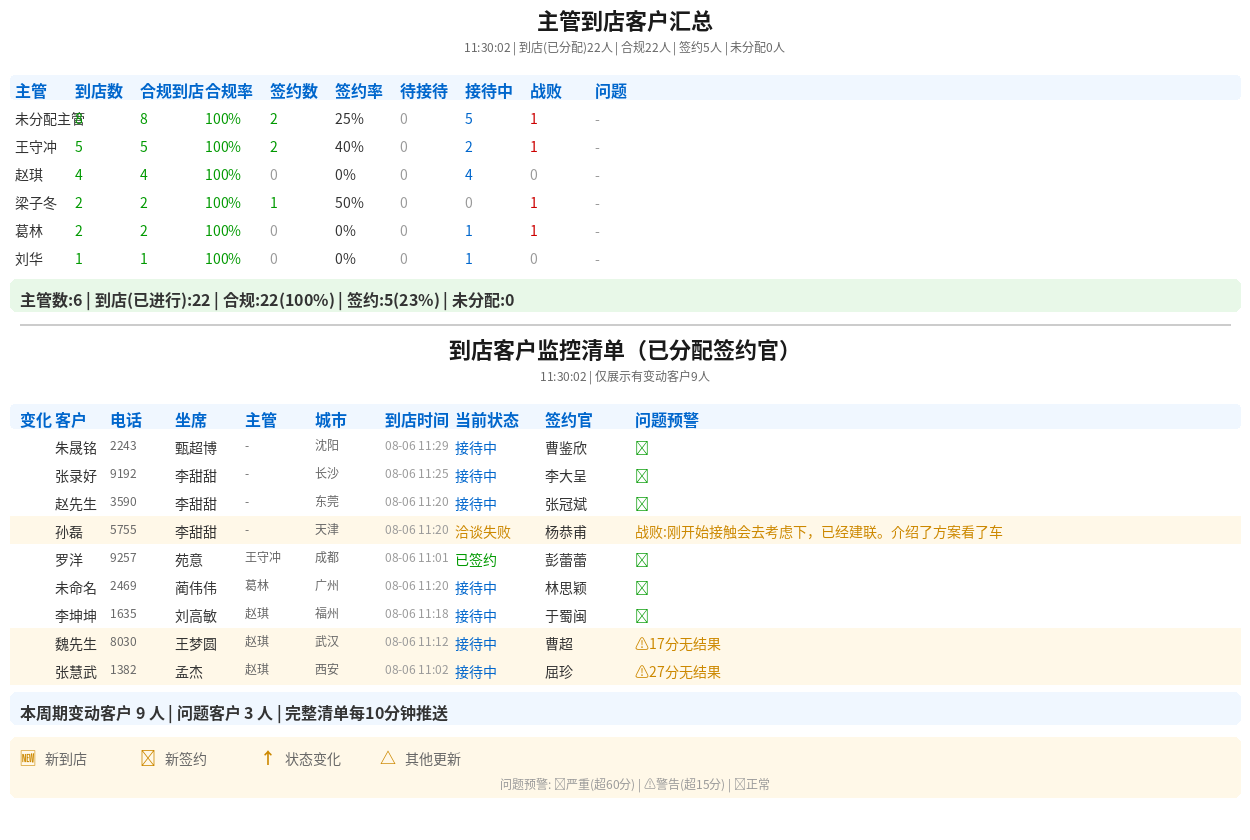Click the 签约数 column header
The width and height of the screenshot is (1250, 840).
pos(294,91)
